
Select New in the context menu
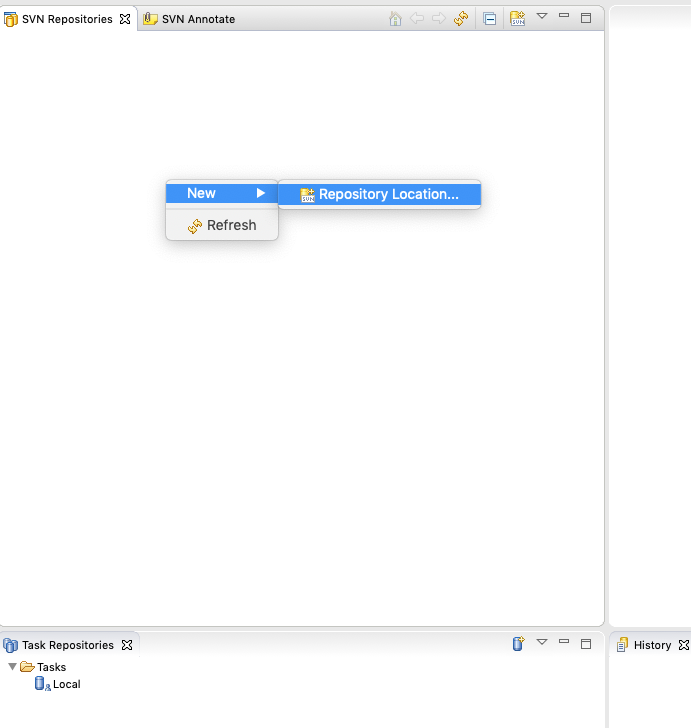click(222, 193)
